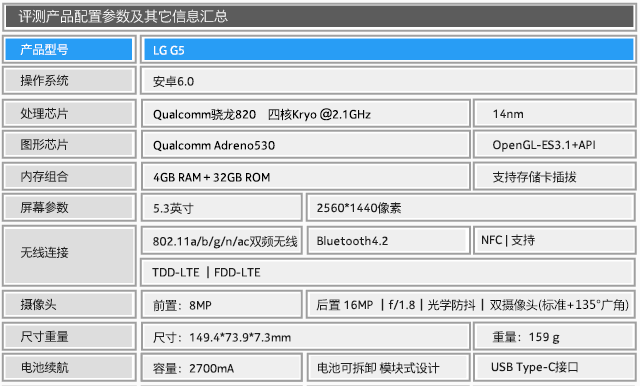Select the 无线连接 label cell
Image resolution: width=640 pixels, height=386 pixels.
coord(69,256)
